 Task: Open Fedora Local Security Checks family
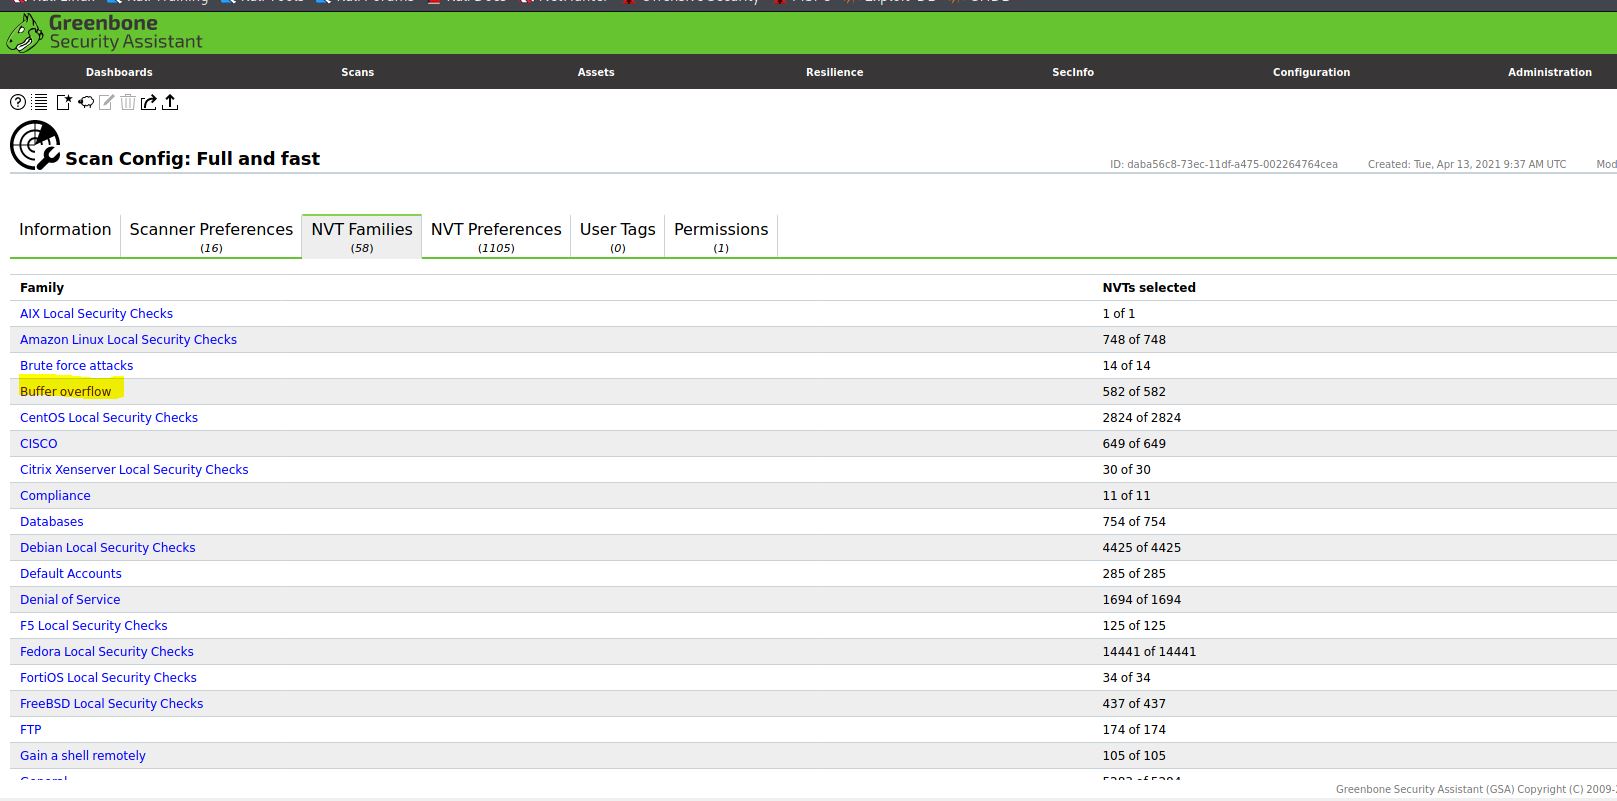coord(107,652)
